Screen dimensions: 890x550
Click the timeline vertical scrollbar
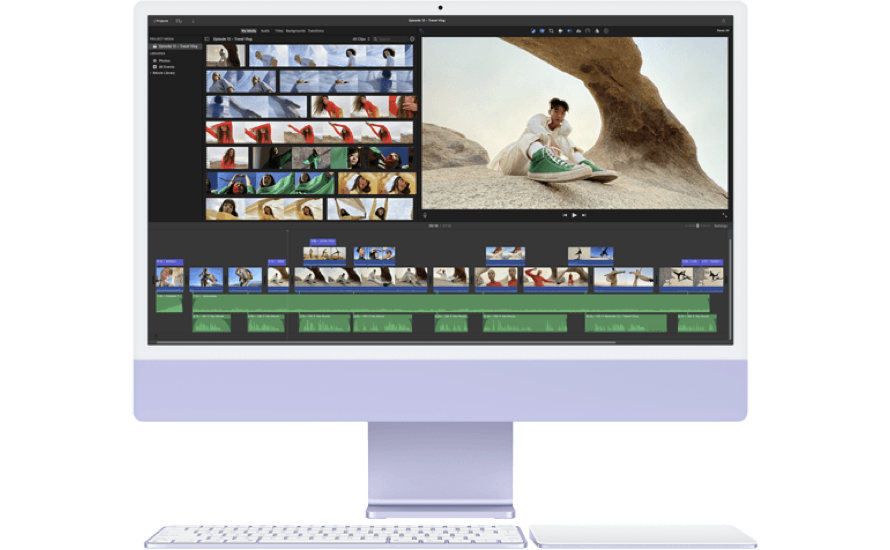[729, 289]
